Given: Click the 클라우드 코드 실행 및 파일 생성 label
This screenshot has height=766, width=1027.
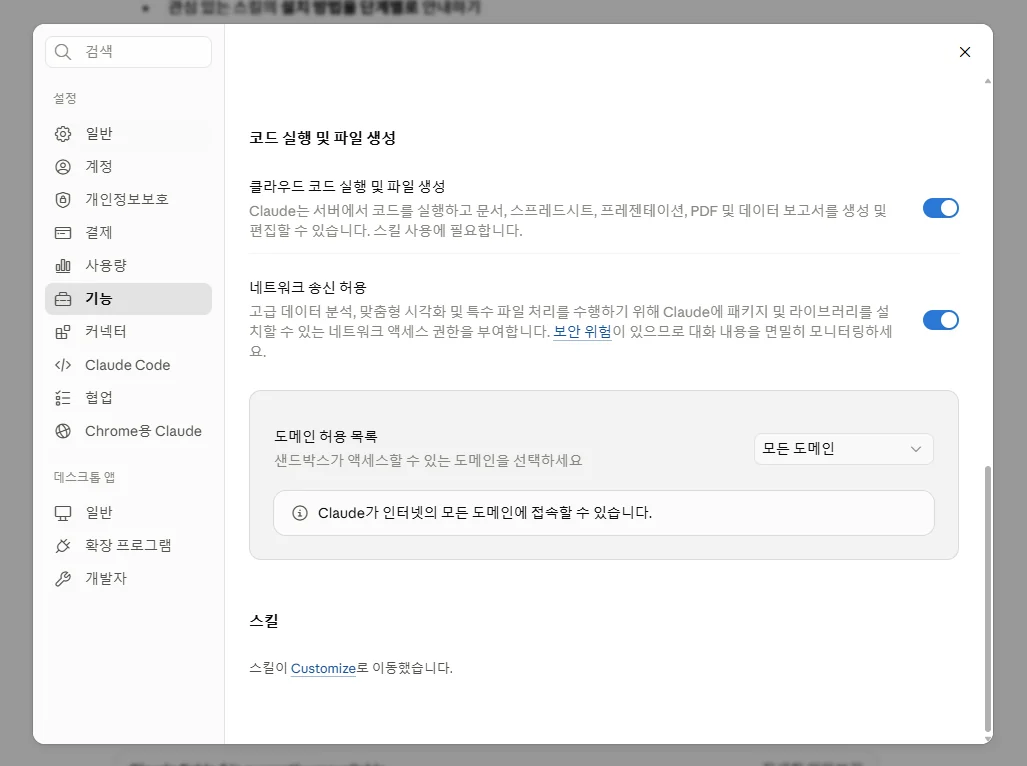Looking at the screenshot, I should (x=347, y=187).
